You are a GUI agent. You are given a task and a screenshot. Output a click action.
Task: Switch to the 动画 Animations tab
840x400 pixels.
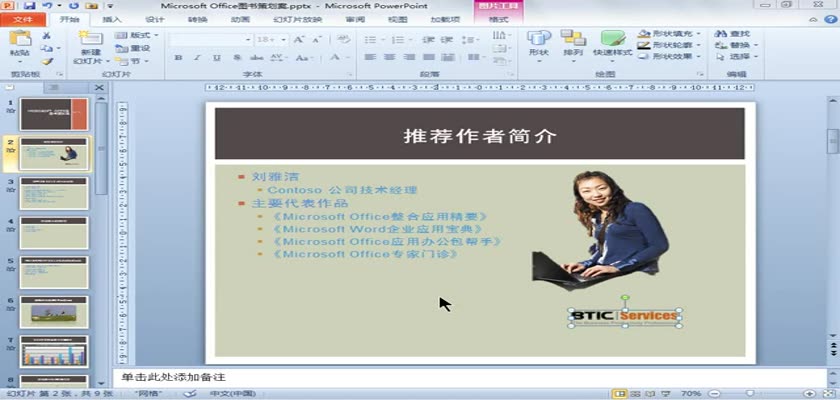click(x=240, y=20)
